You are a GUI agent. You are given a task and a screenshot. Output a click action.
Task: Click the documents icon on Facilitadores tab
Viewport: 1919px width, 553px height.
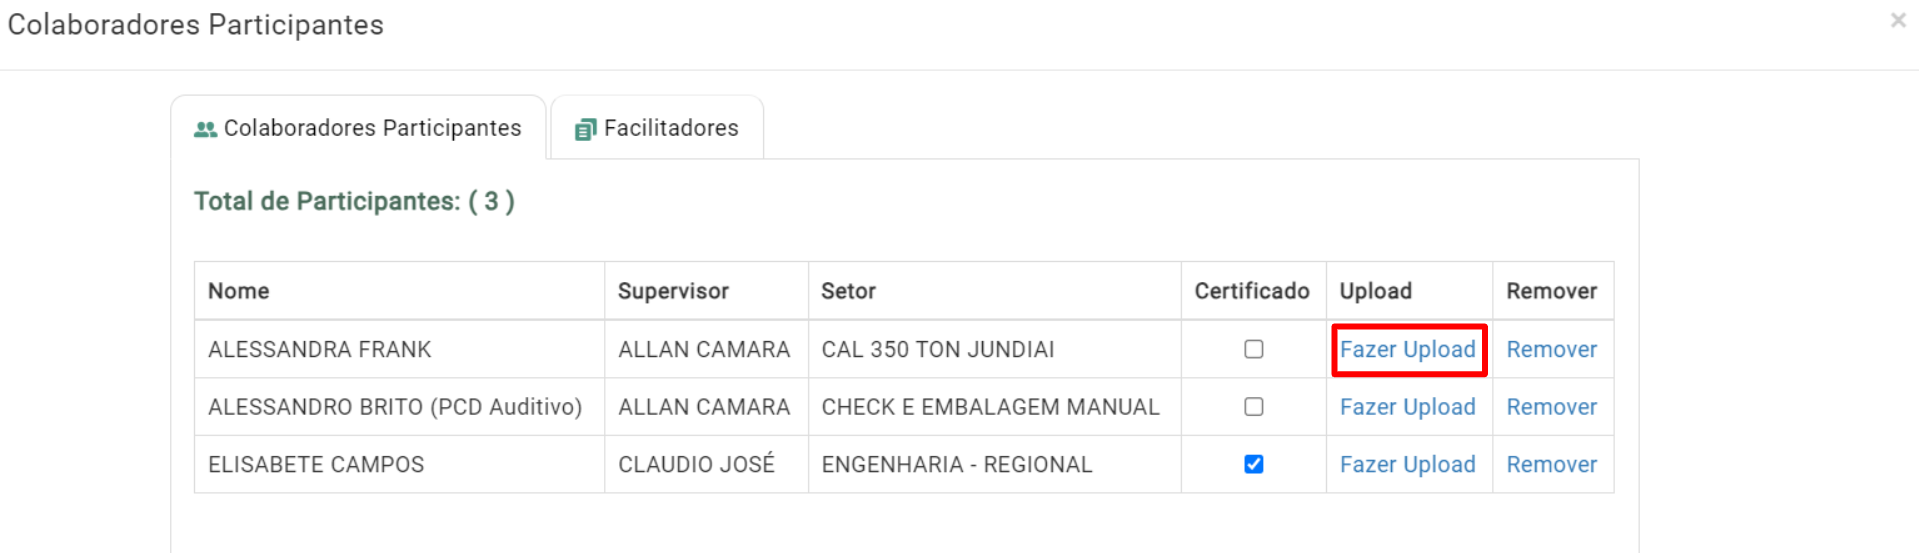point(585,129)
